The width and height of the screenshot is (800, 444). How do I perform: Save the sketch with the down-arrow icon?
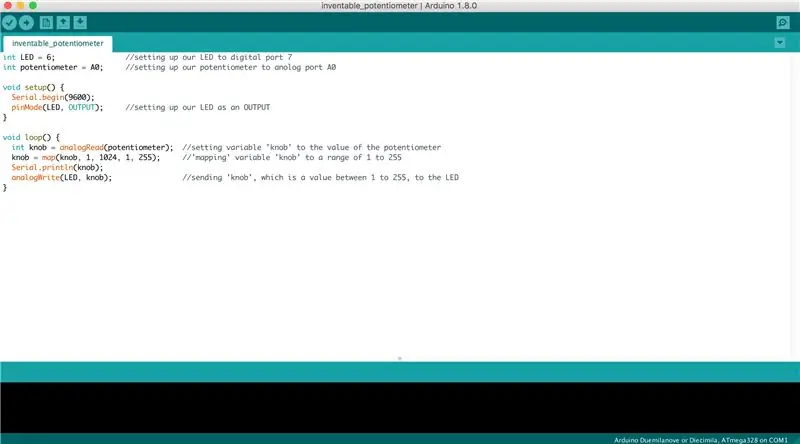pyautogui.click(x=80, y=22)
